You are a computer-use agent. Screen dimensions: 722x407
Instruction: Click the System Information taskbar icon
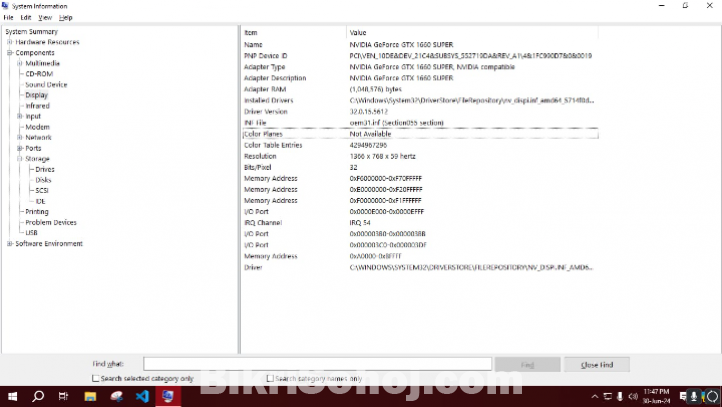point(168,396)
